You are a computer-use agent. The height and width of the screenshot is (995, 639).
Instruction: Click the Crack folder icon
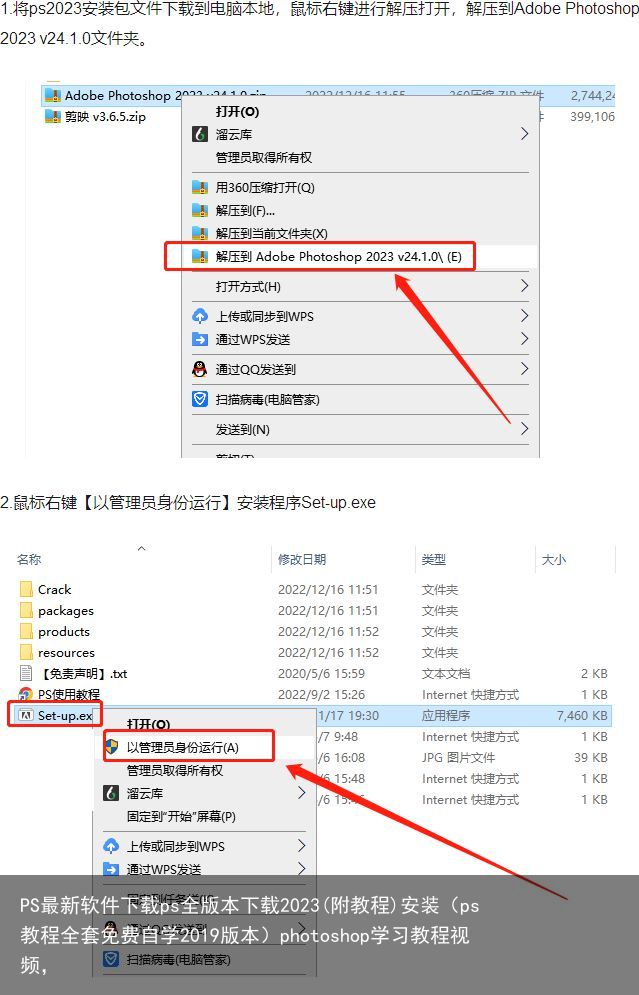click(26, 590)
